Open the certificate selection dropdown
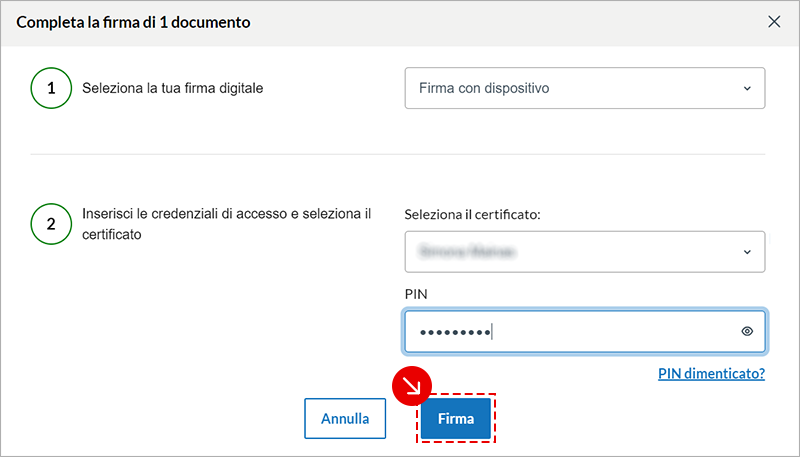The width and height of the screenshot is (800, 457). click(x=584, y=251)
